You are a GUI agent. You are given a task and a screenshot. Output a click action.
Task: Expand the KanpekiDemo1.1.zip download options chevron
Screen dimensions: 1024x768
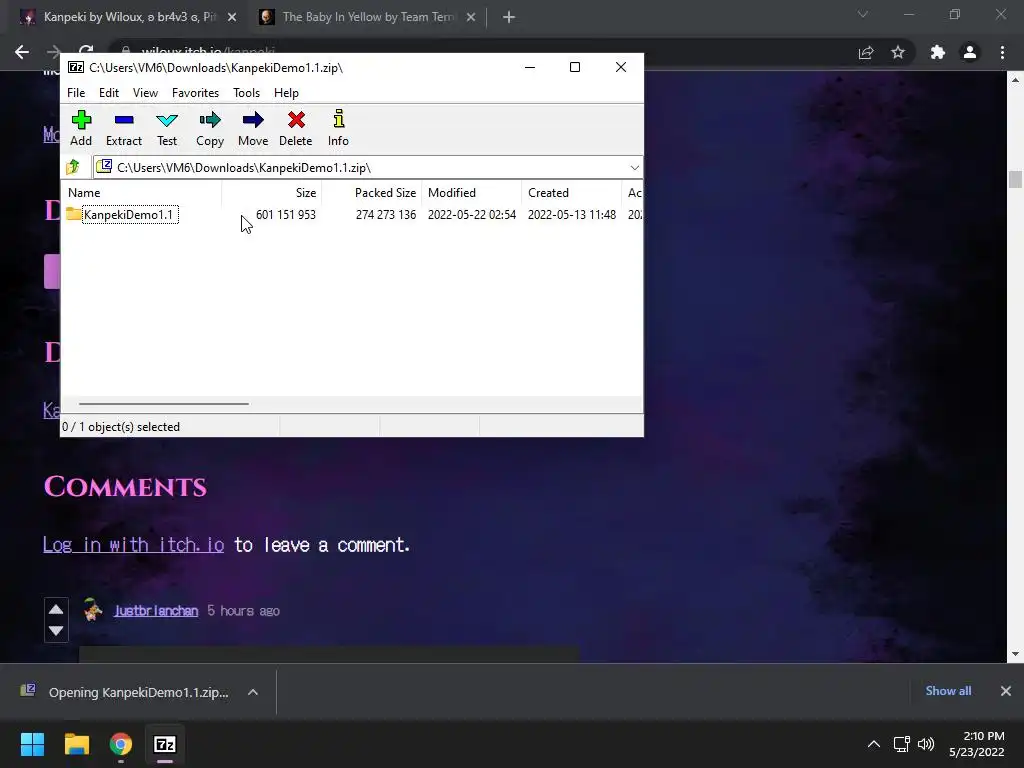click(x=253, y=692)
